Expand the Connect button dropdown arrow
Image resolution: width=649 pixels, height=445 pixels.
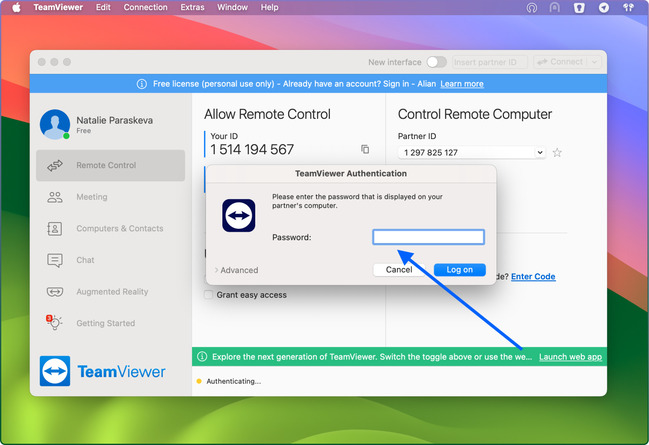tap(594, 62)
